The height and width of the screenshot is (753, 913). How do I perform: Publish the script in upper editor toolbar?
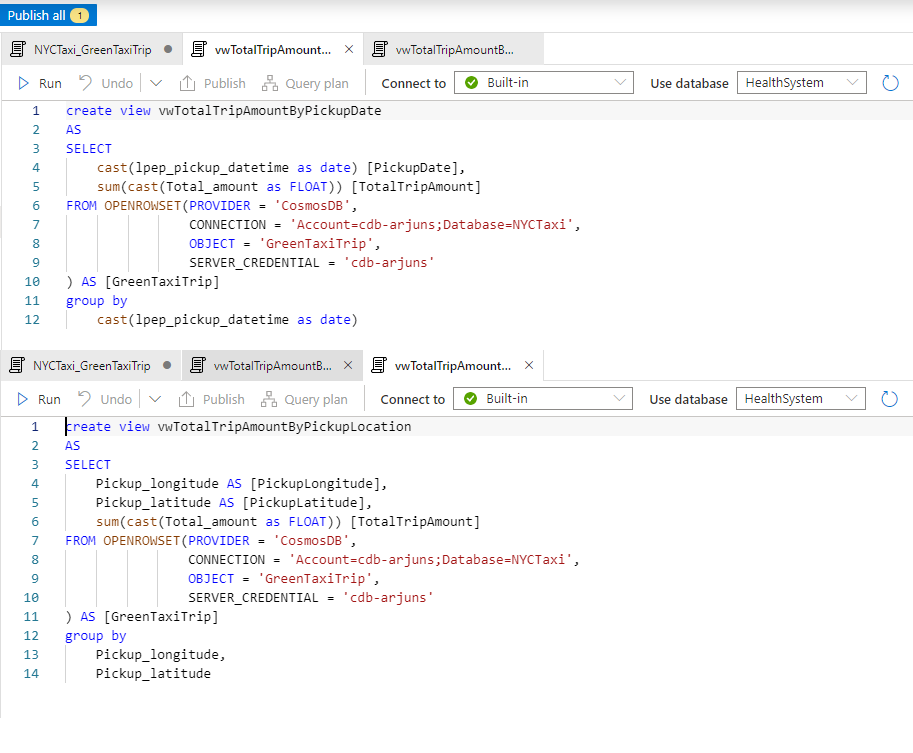point(213,84)
